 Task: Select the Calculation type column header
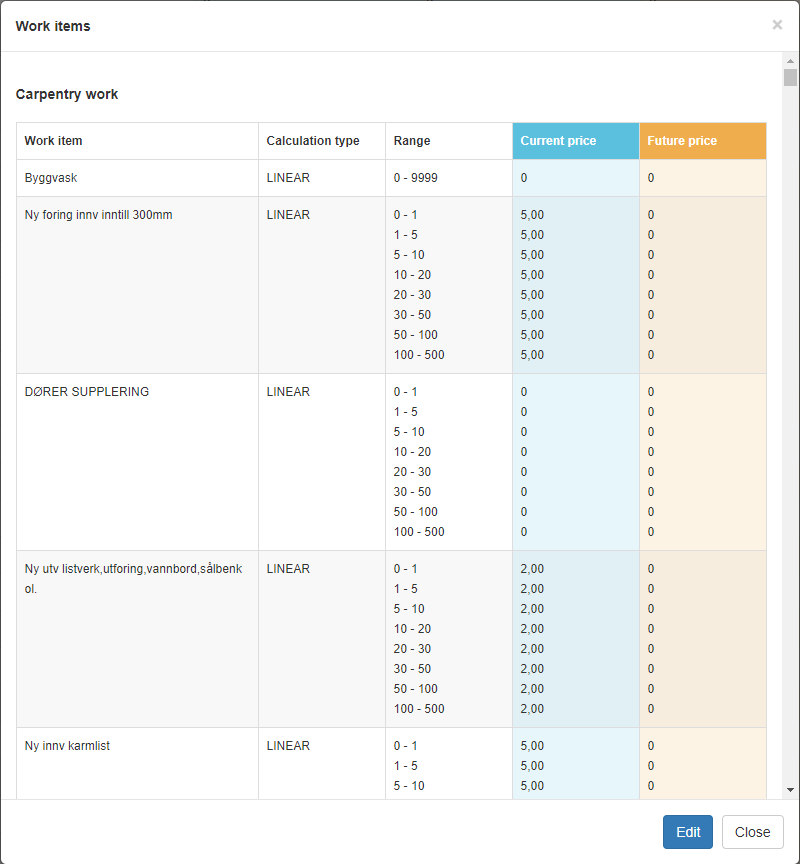tap(312, 141)
